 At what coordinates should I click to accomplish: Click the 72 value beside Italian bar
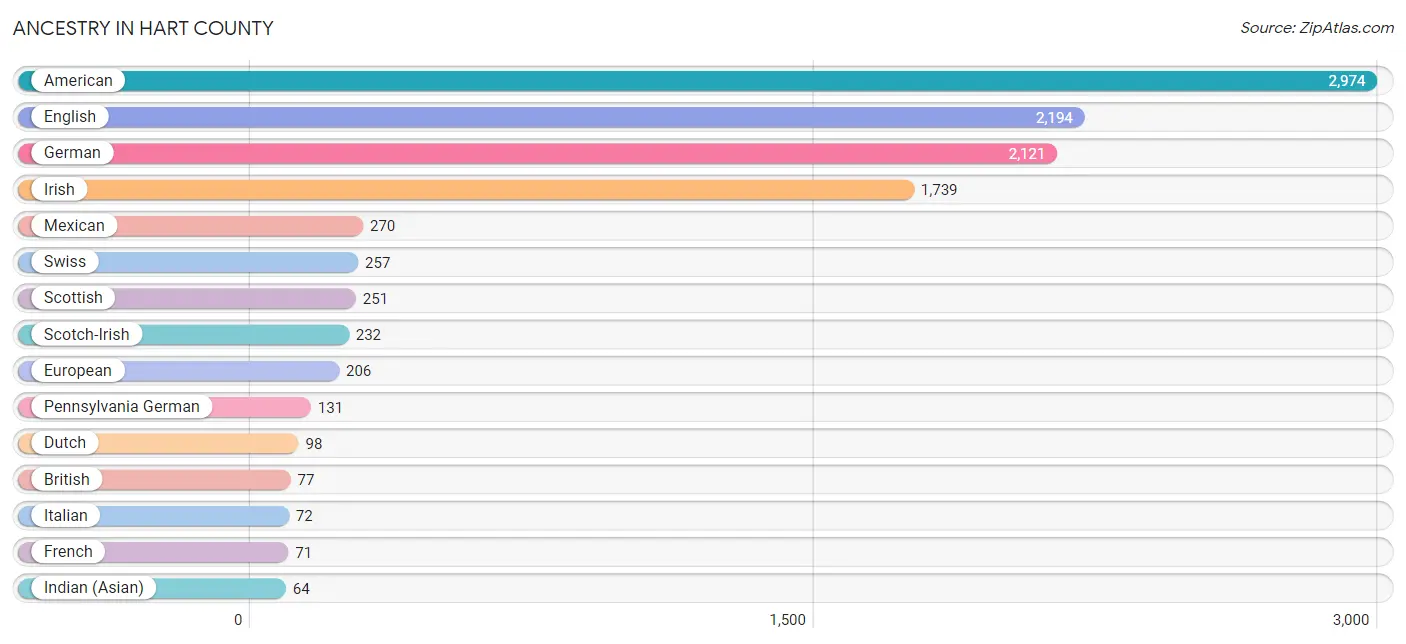[x=305, y=516]
